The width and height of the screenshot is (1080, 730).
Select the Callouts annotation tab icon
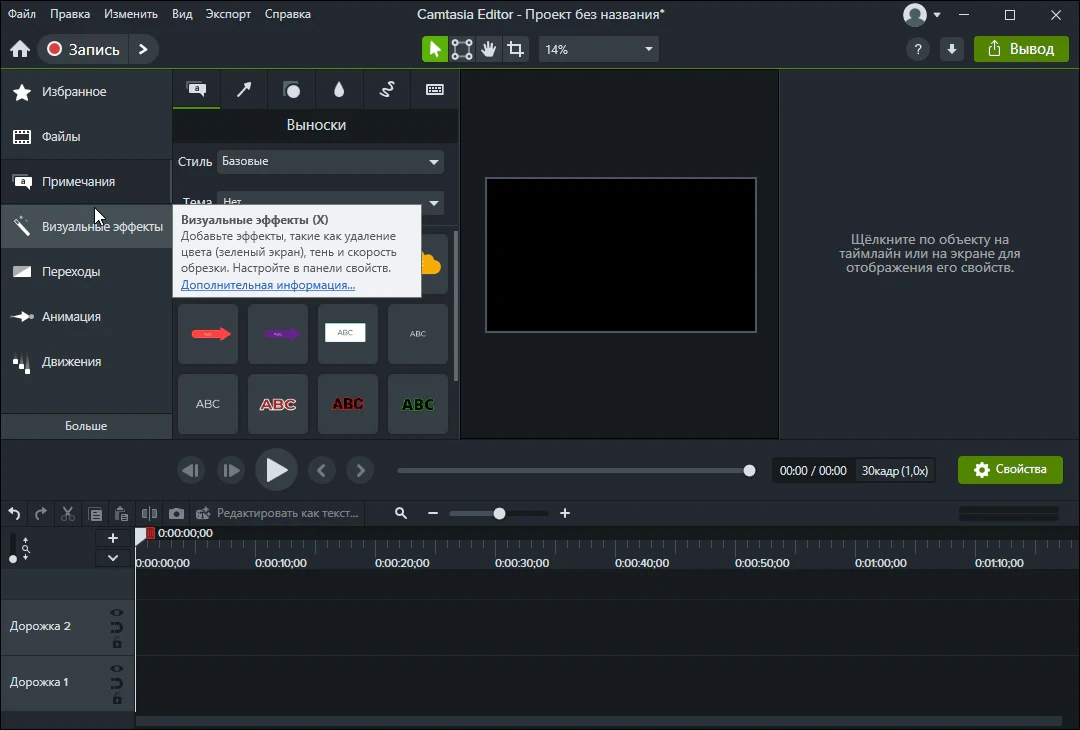point(196,90)
